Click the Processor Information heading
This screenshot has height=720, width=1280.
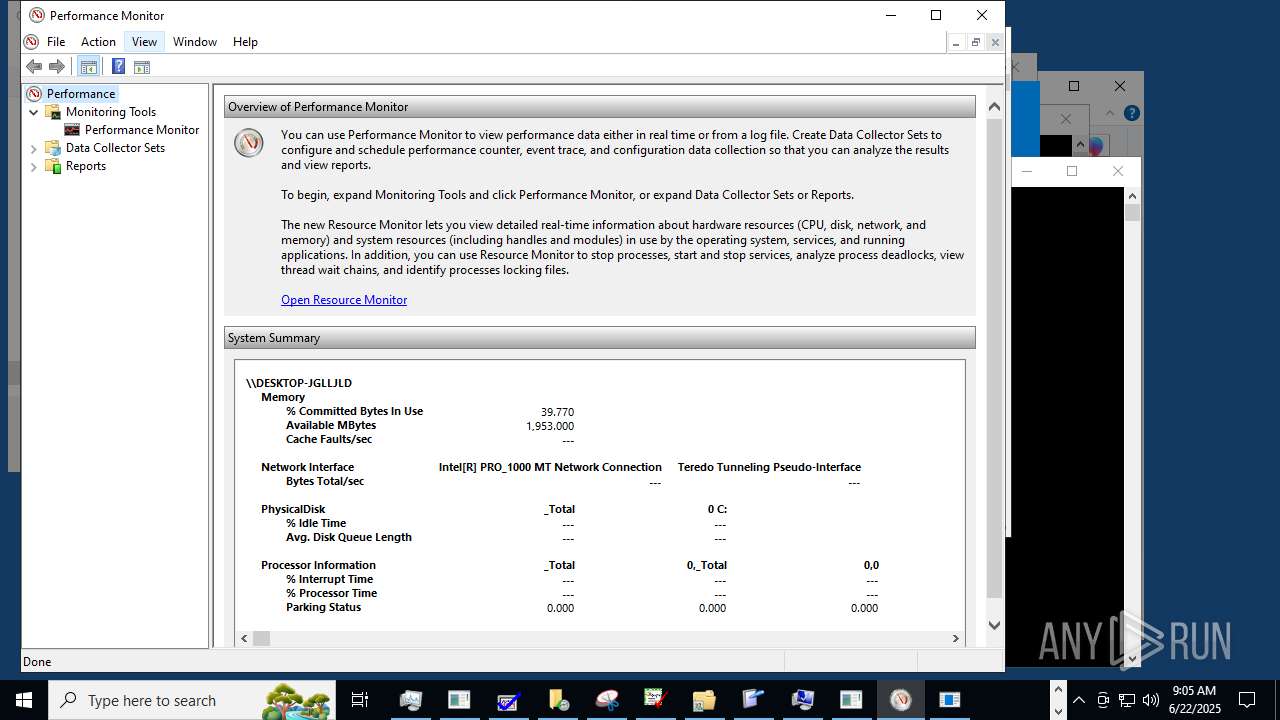coord(318,565)
